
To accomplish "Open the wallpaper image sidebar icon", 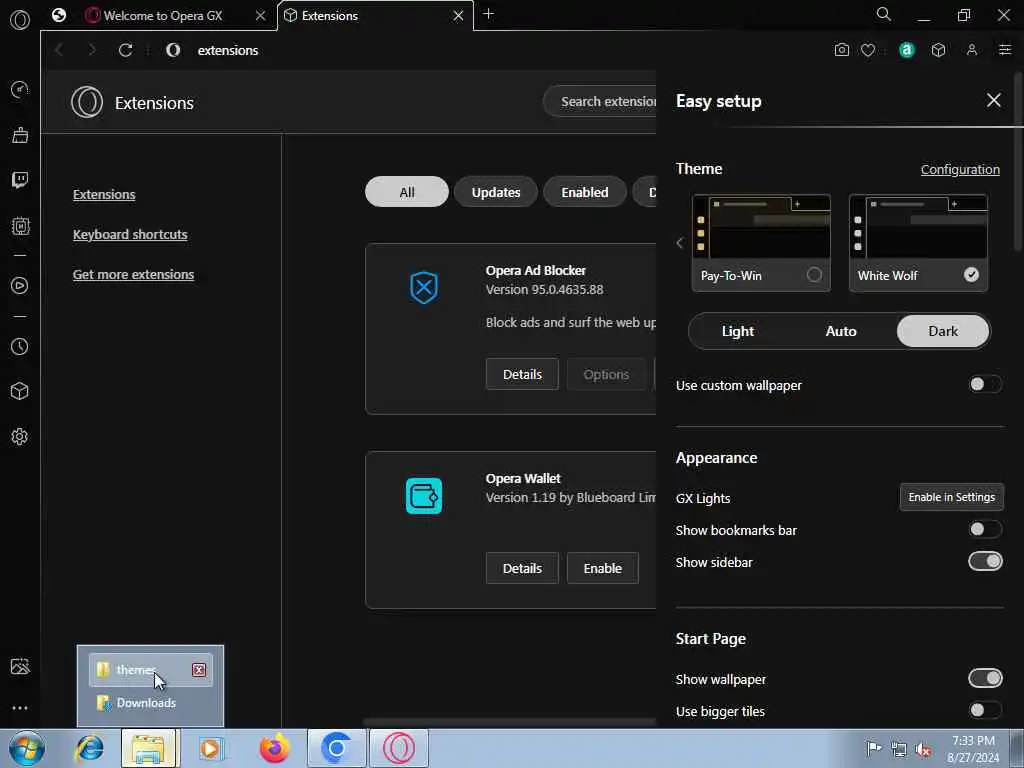I will click(20, 666).
